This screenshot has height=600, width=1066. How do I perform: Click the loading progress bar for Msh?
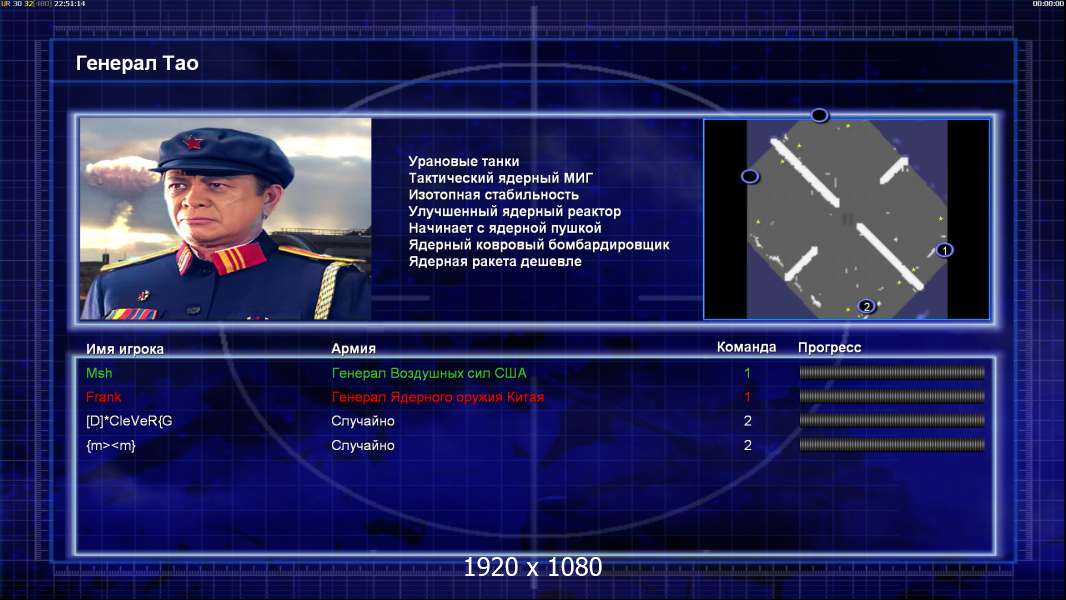tap(892, 372)
